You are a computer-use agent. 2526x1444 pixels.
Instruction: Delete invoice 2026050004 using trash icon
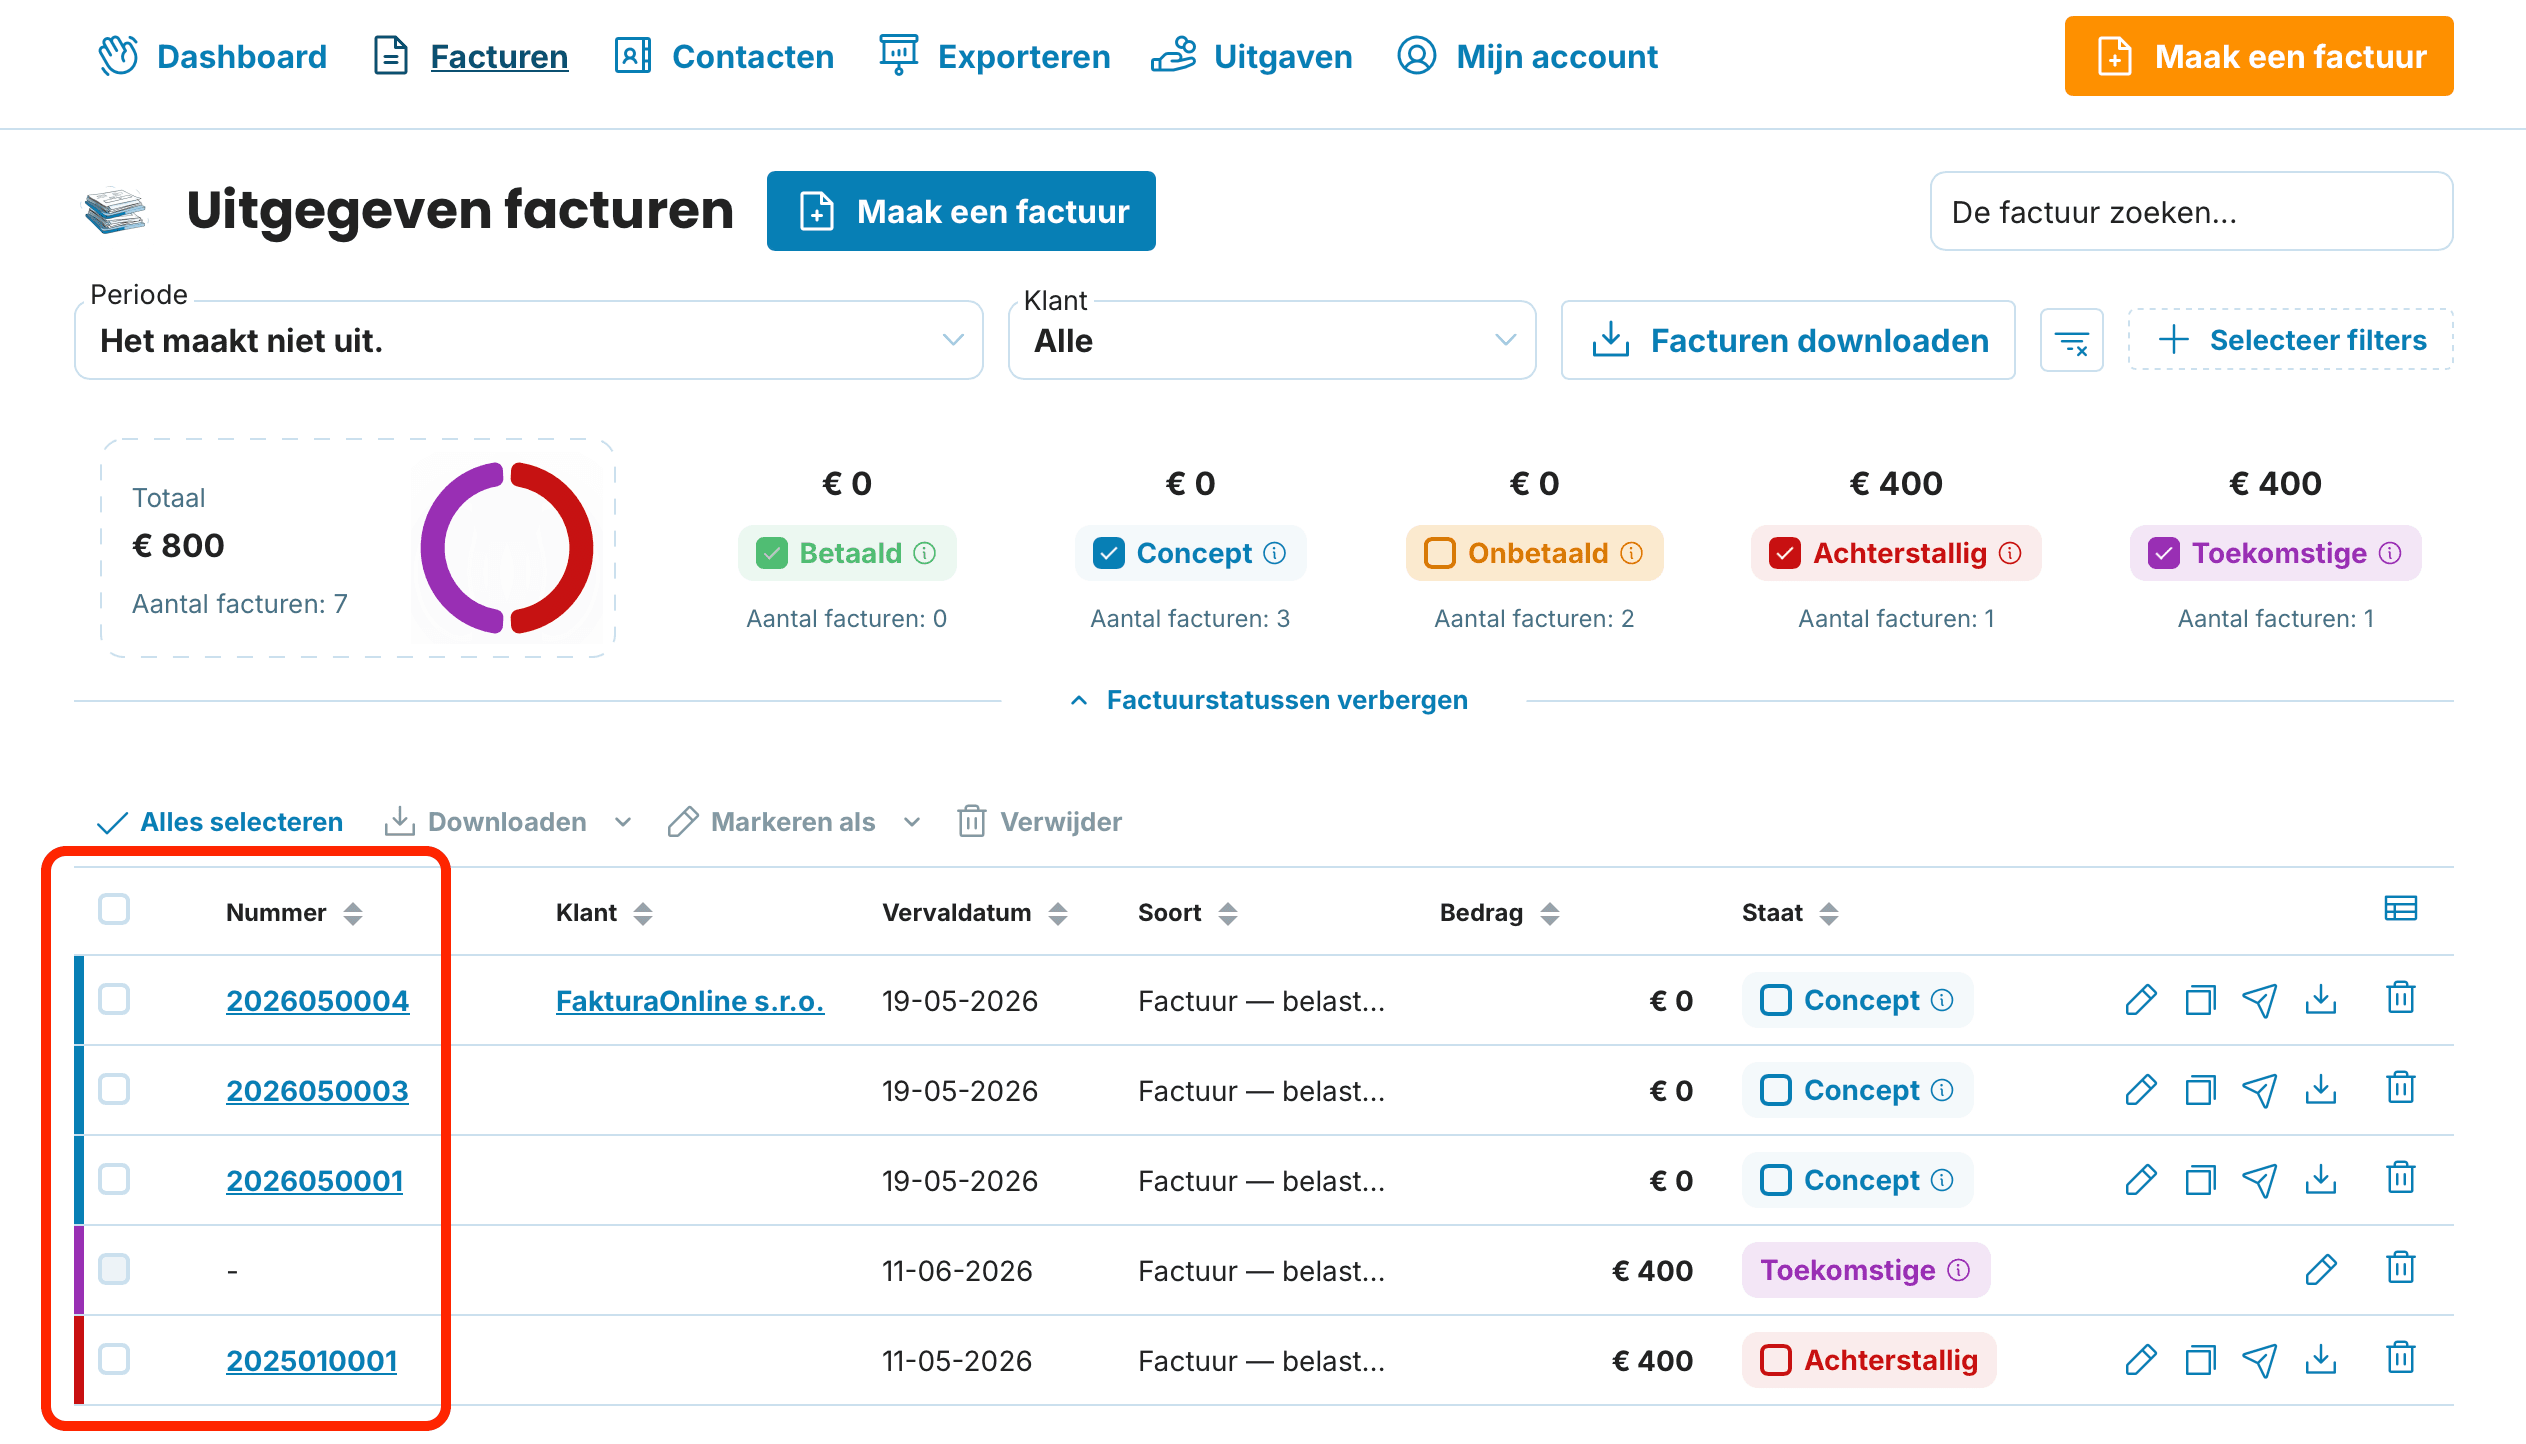tap(2400, 999)
